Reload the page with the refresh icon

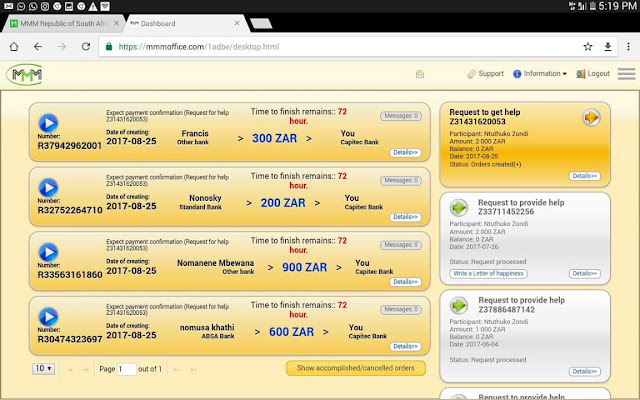click(x=86, y=47)
